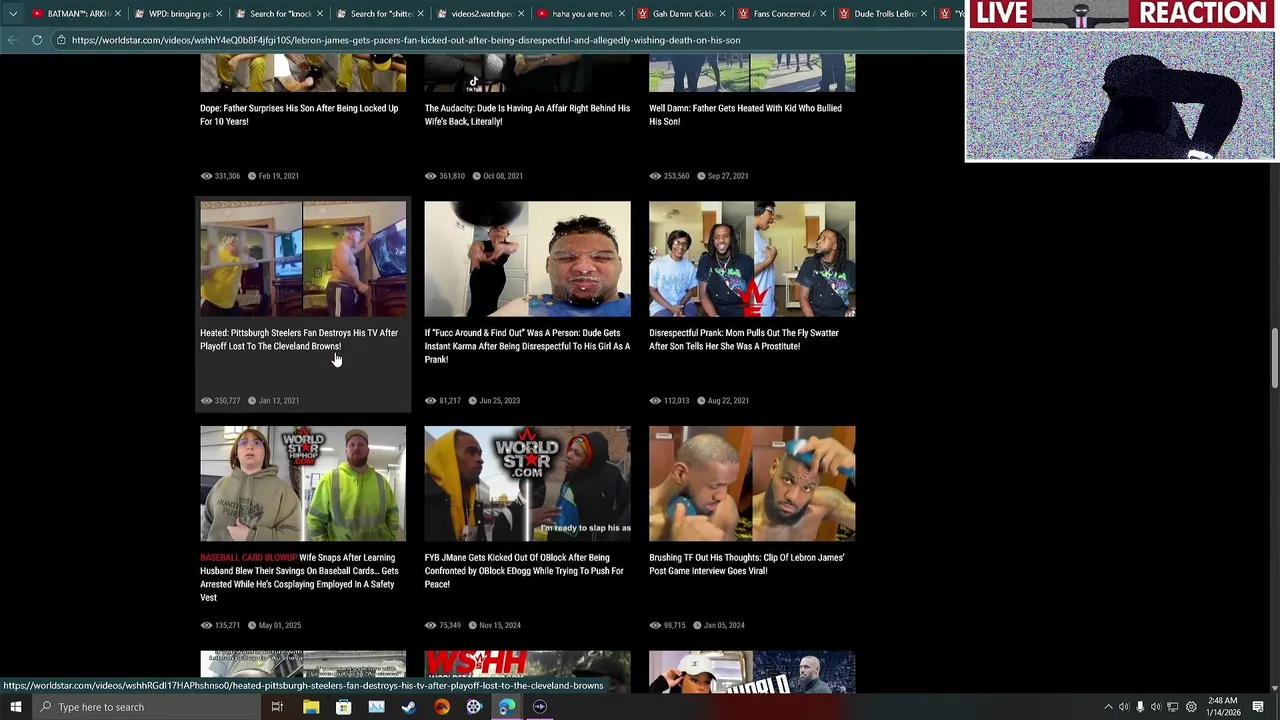Open Task View from the taskbar
Image resolution: width=1280 pixels, height=720 pixels.
277,707
